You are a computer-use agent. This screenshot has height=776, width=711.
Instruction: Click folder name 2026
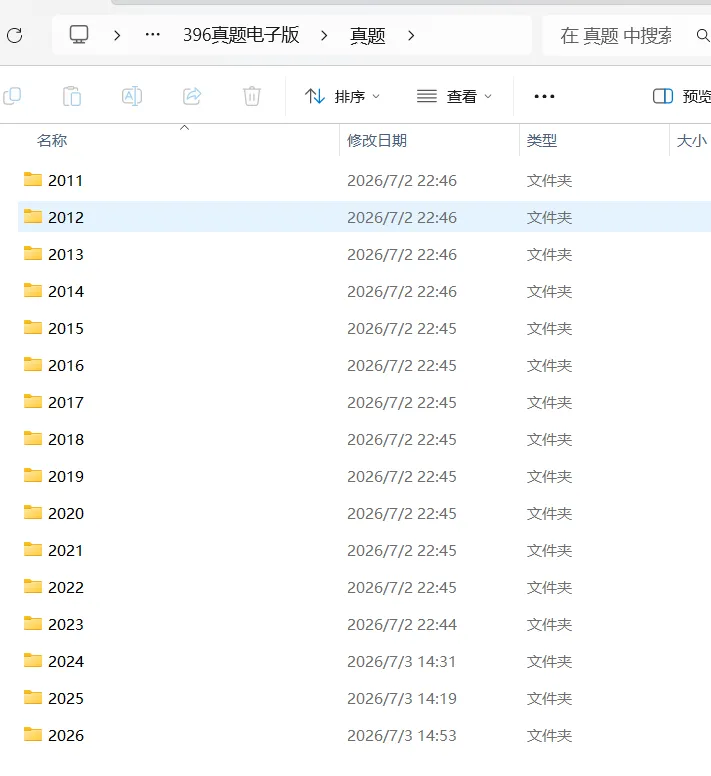coord(66,735)
